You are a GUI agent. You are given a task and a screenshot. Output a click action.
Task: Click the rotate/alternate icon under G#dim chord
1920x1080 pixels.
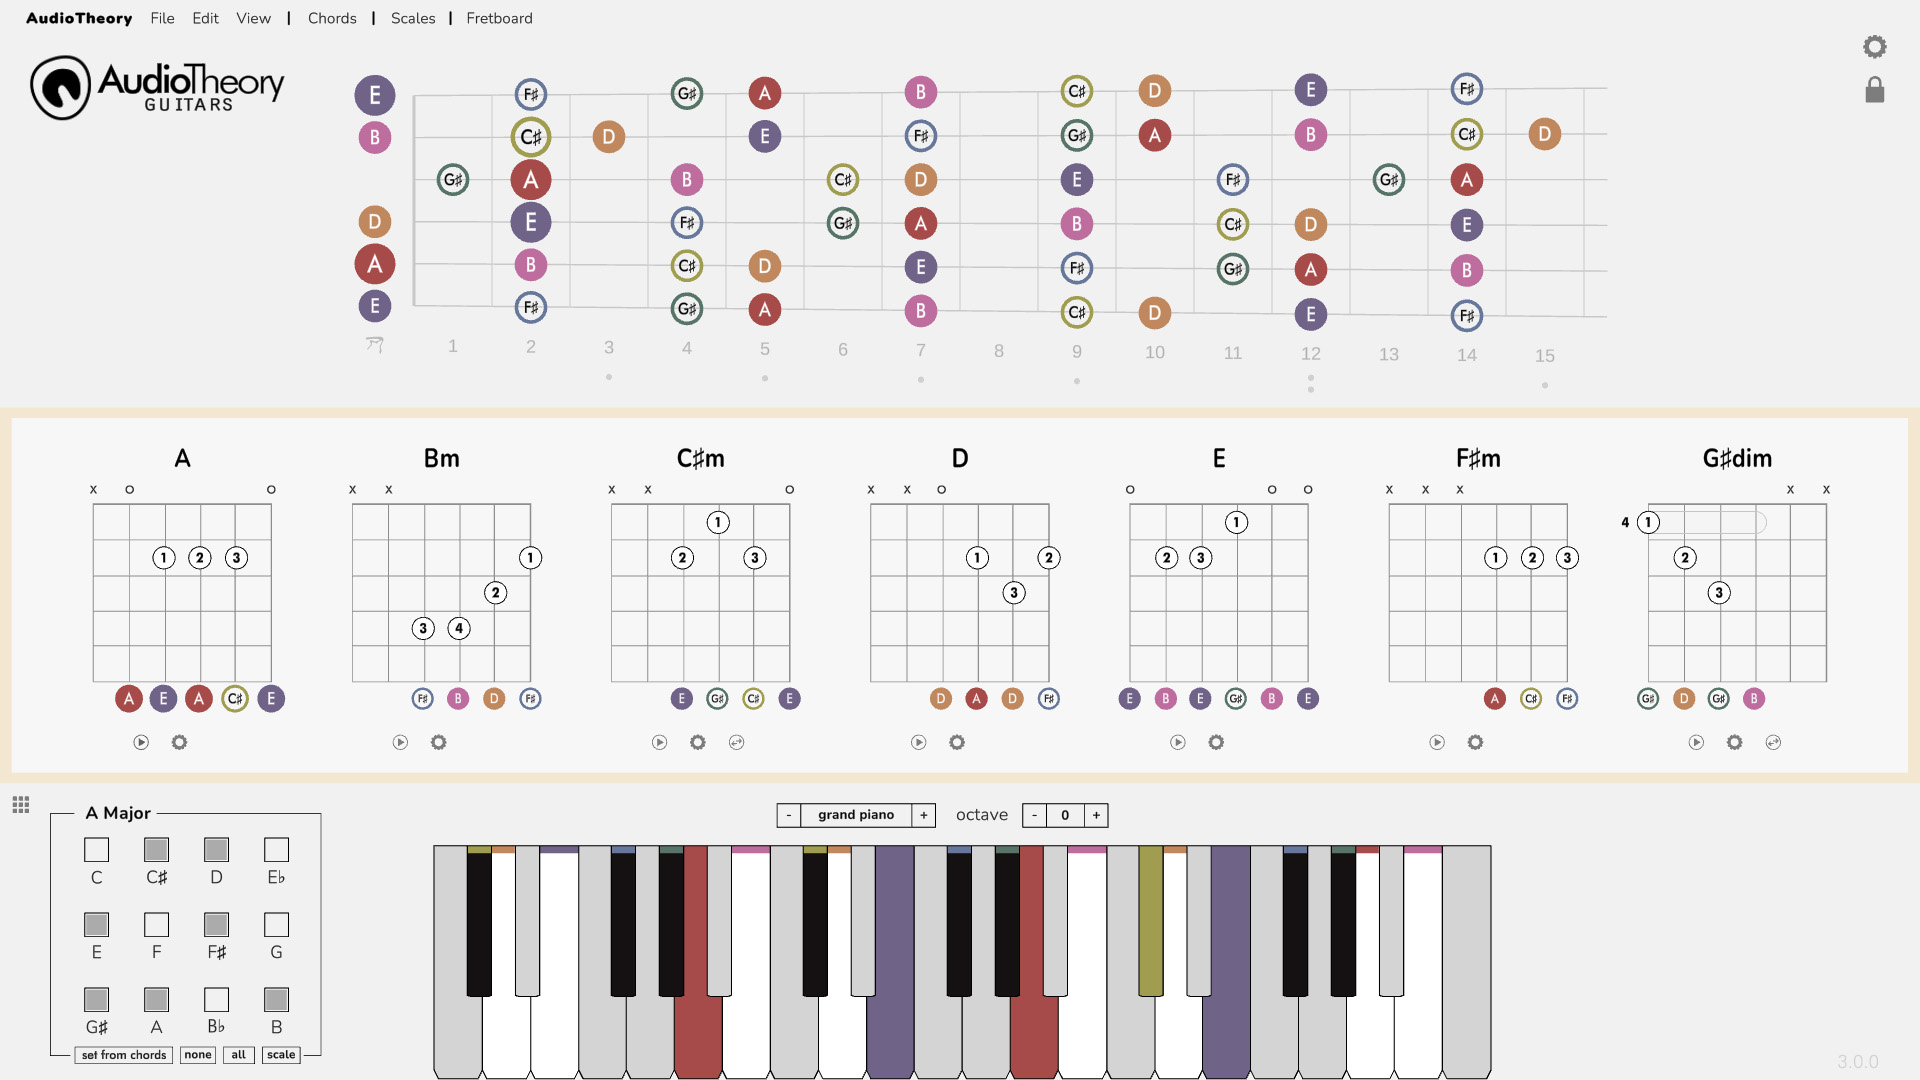[x=1774, y=741]
